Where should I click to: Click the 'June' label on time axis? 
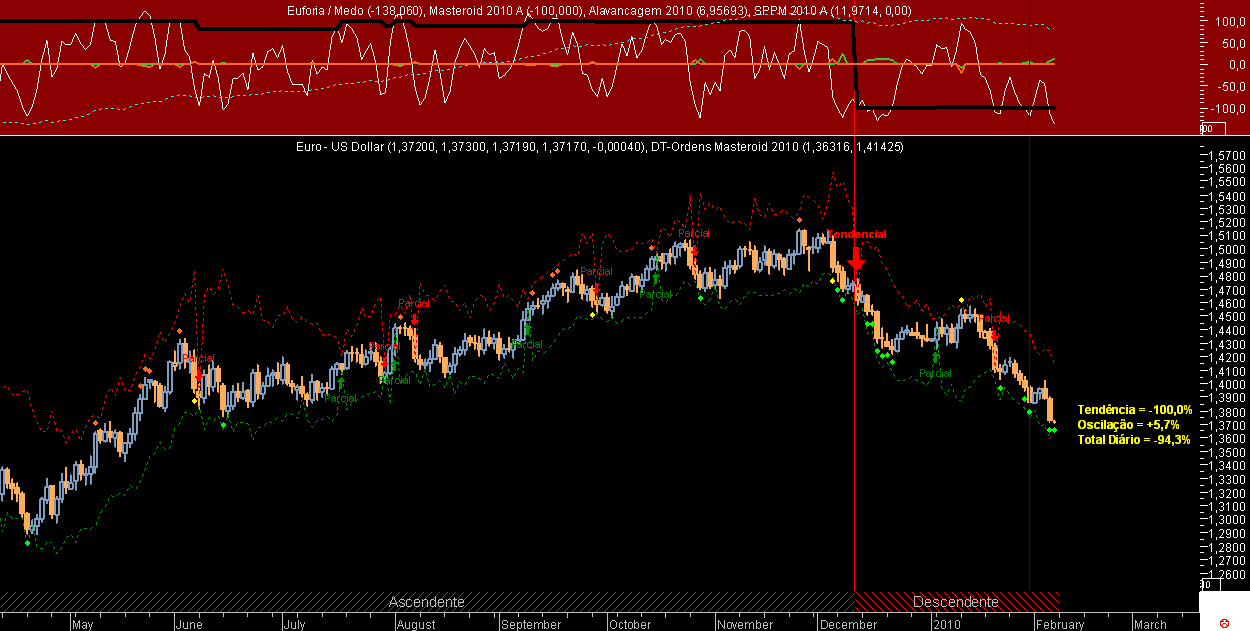point(188,624)
